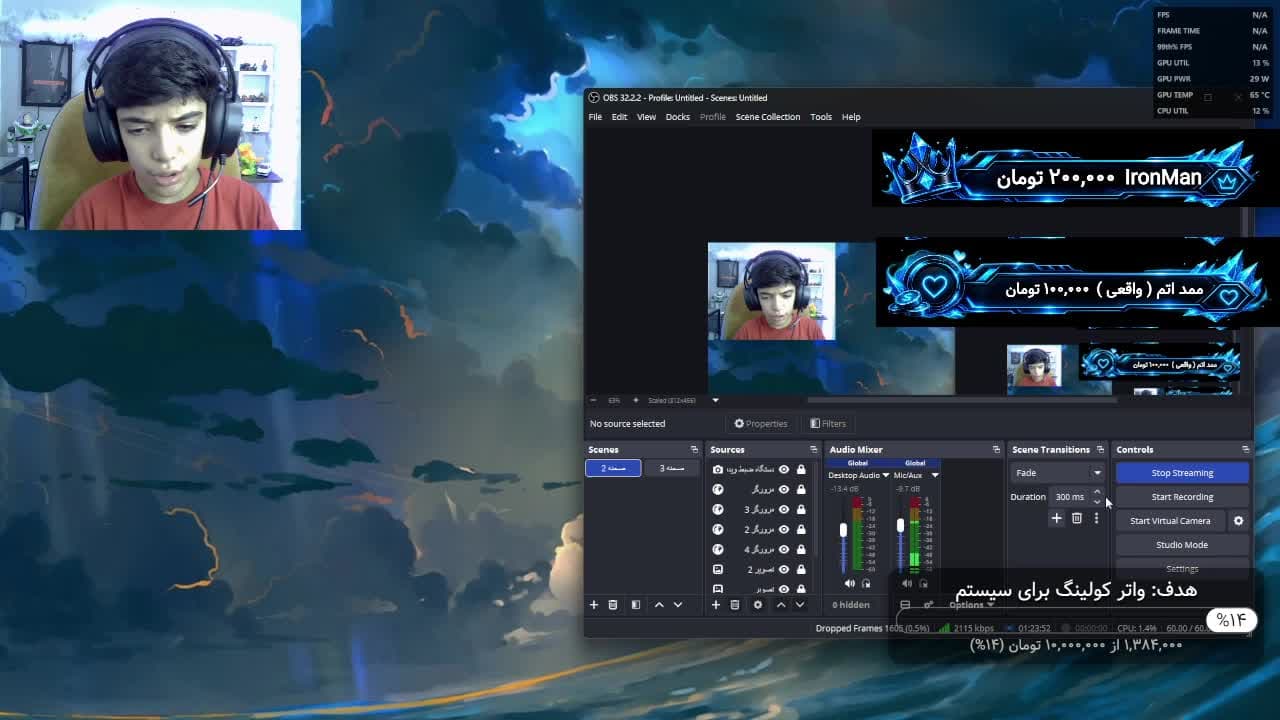Click Start Recording button

click(1182, 497)
